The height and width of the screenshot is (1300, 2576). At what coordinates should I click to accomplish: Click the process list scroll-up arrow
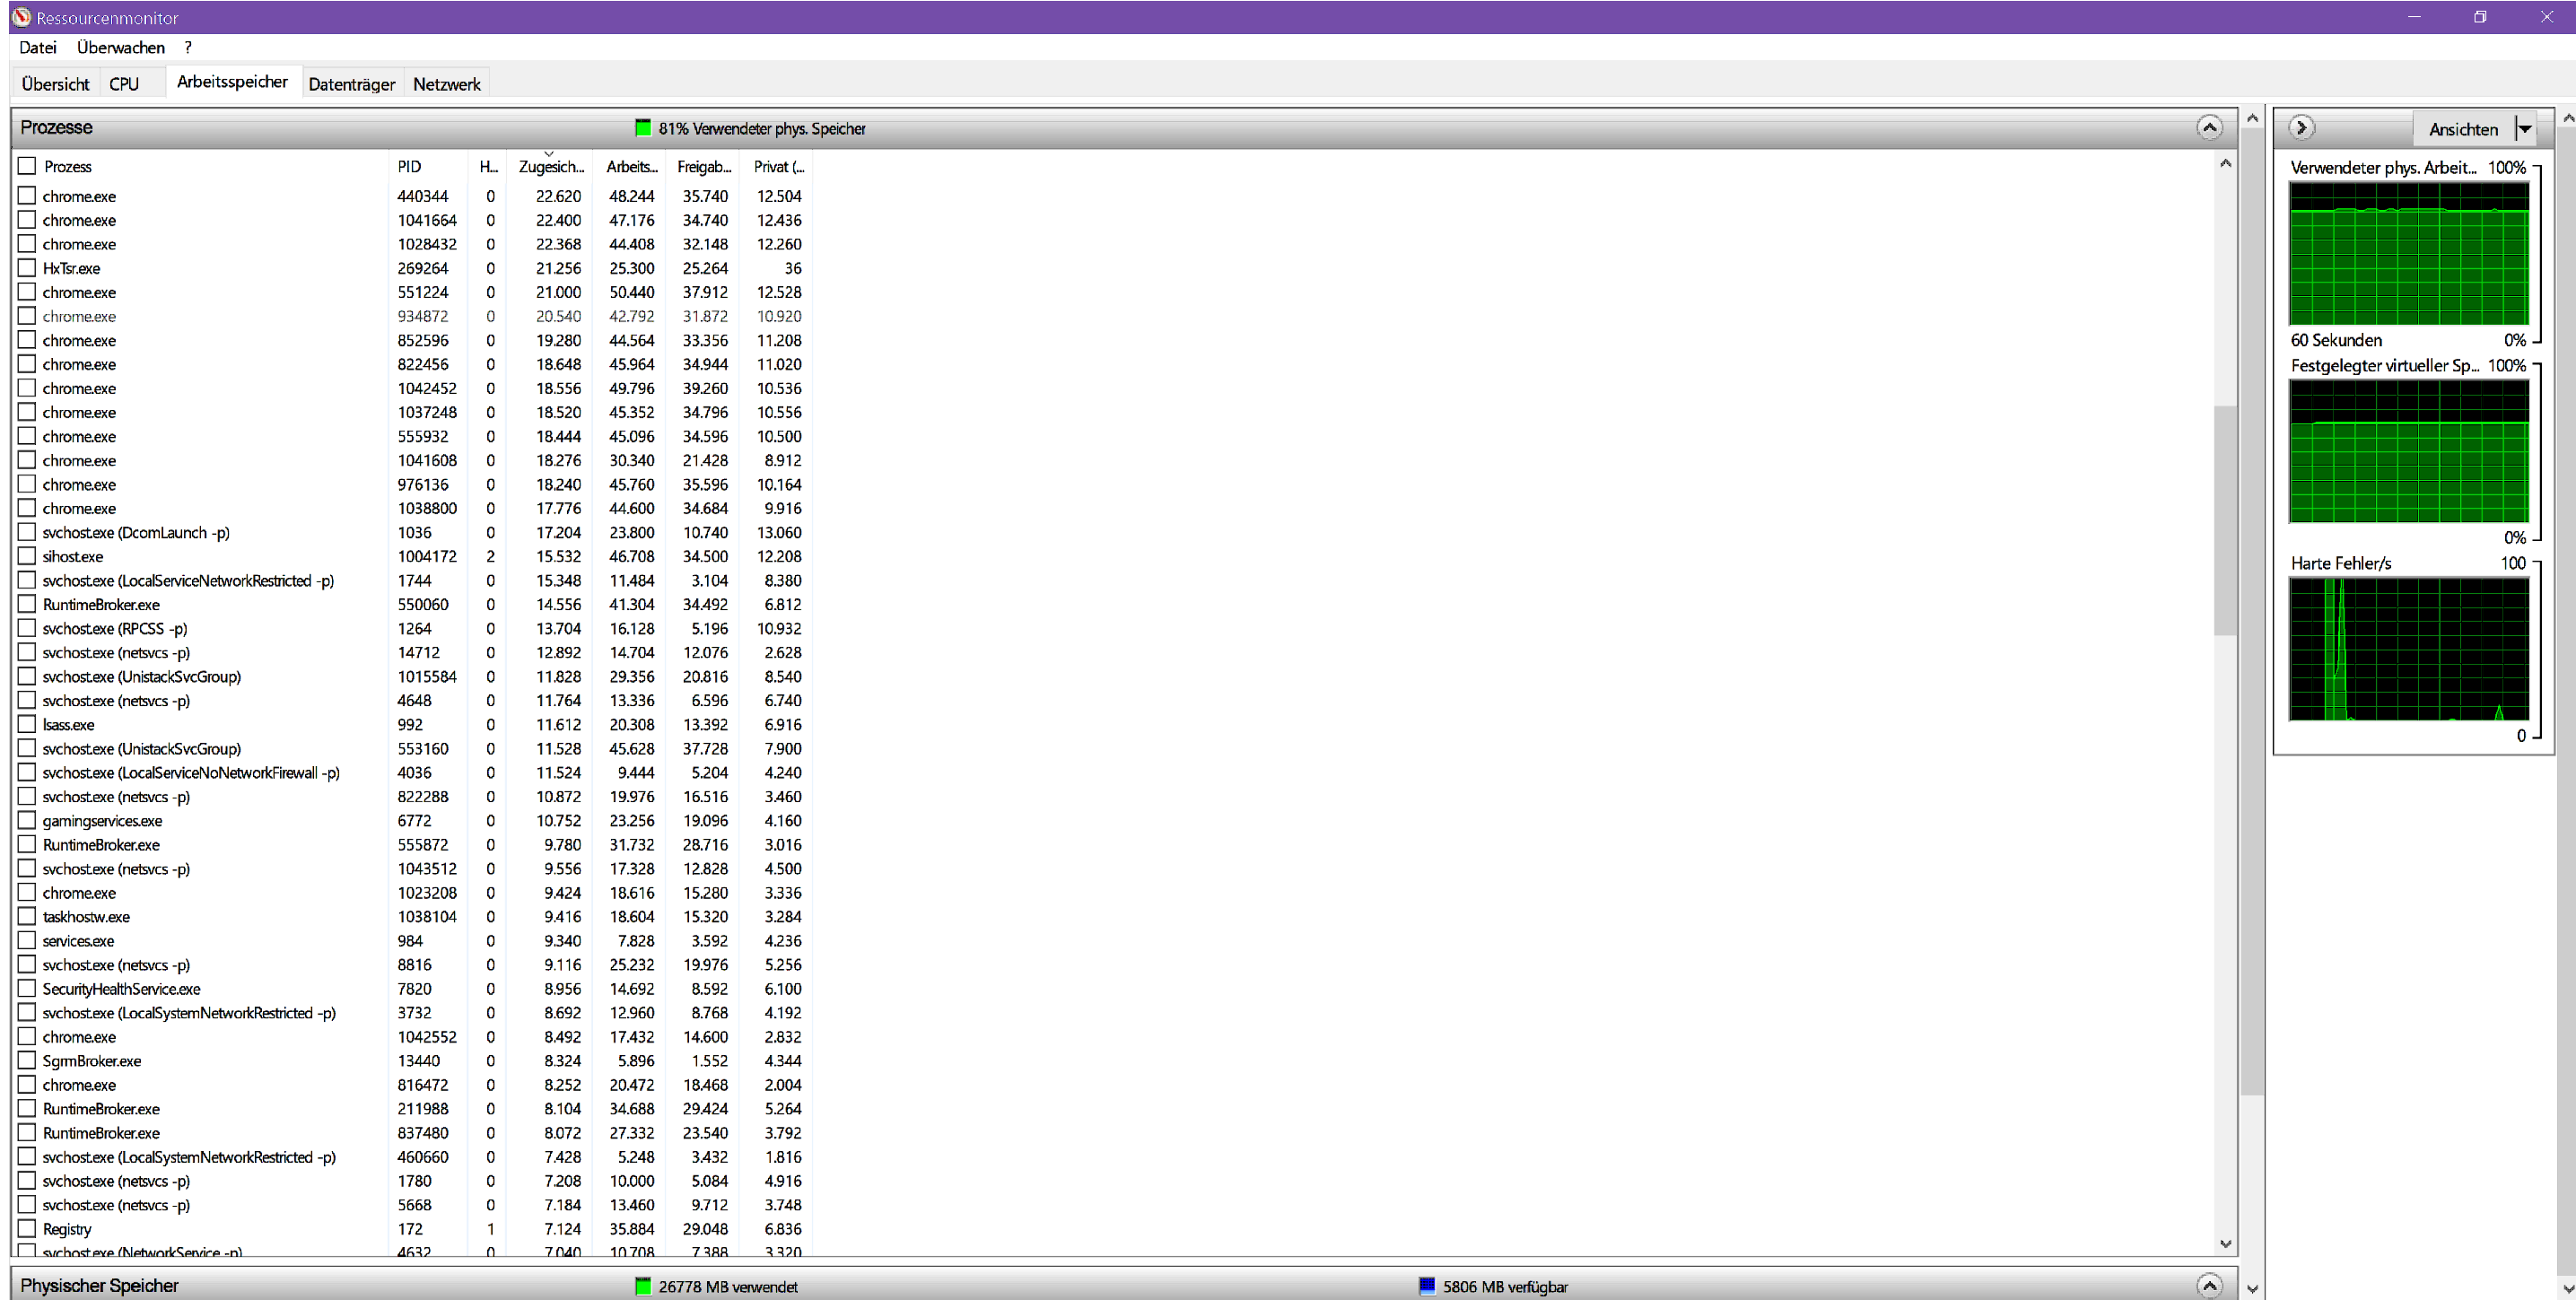pyautogui.click(x=2225, y=164)
